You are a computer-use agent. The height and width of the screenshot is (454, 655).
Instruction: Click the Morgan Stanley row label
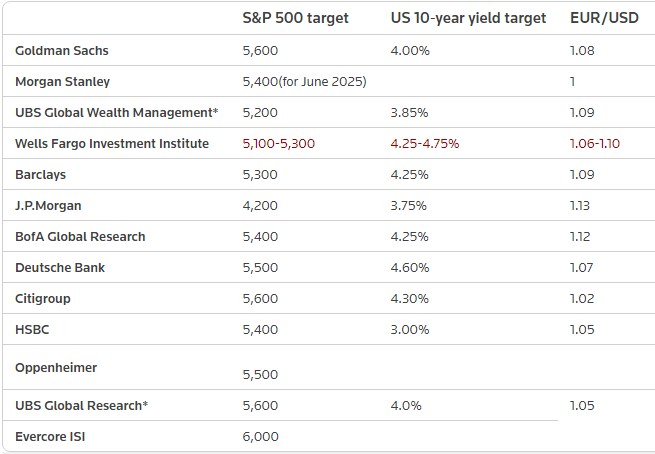[x=63, y=81]
